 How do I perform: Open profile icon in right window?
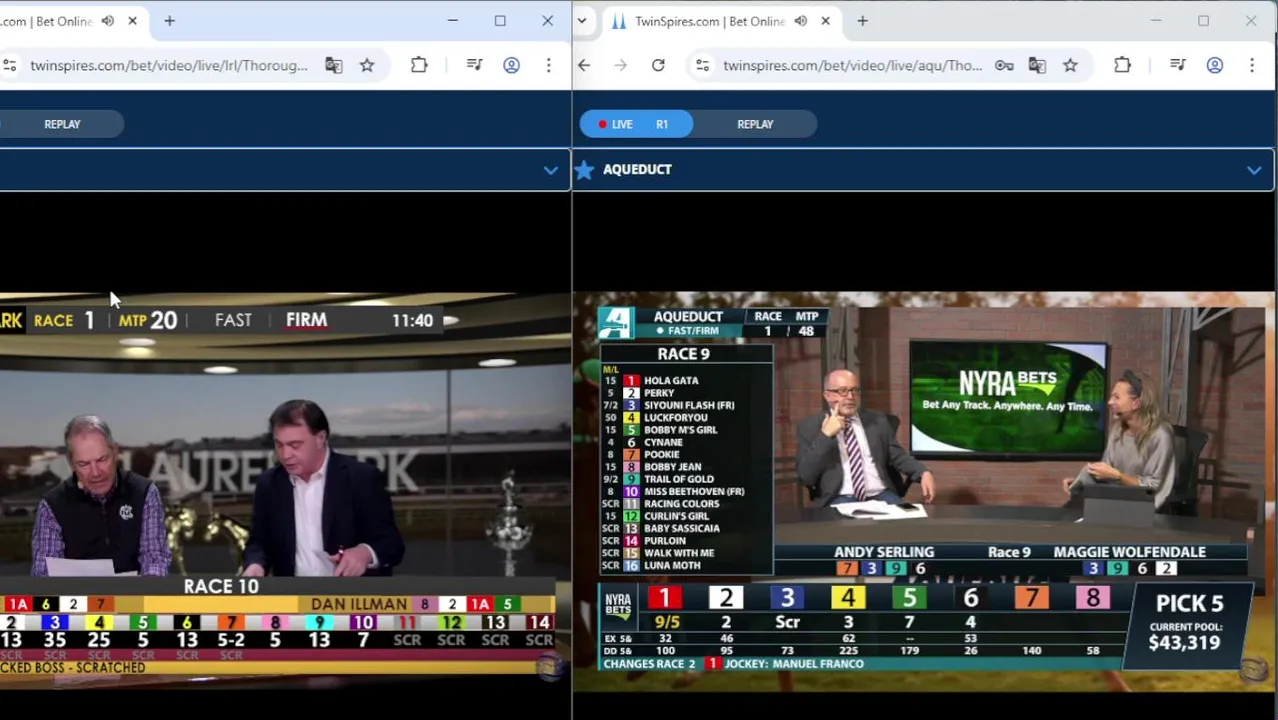(x=1214, y=65)
